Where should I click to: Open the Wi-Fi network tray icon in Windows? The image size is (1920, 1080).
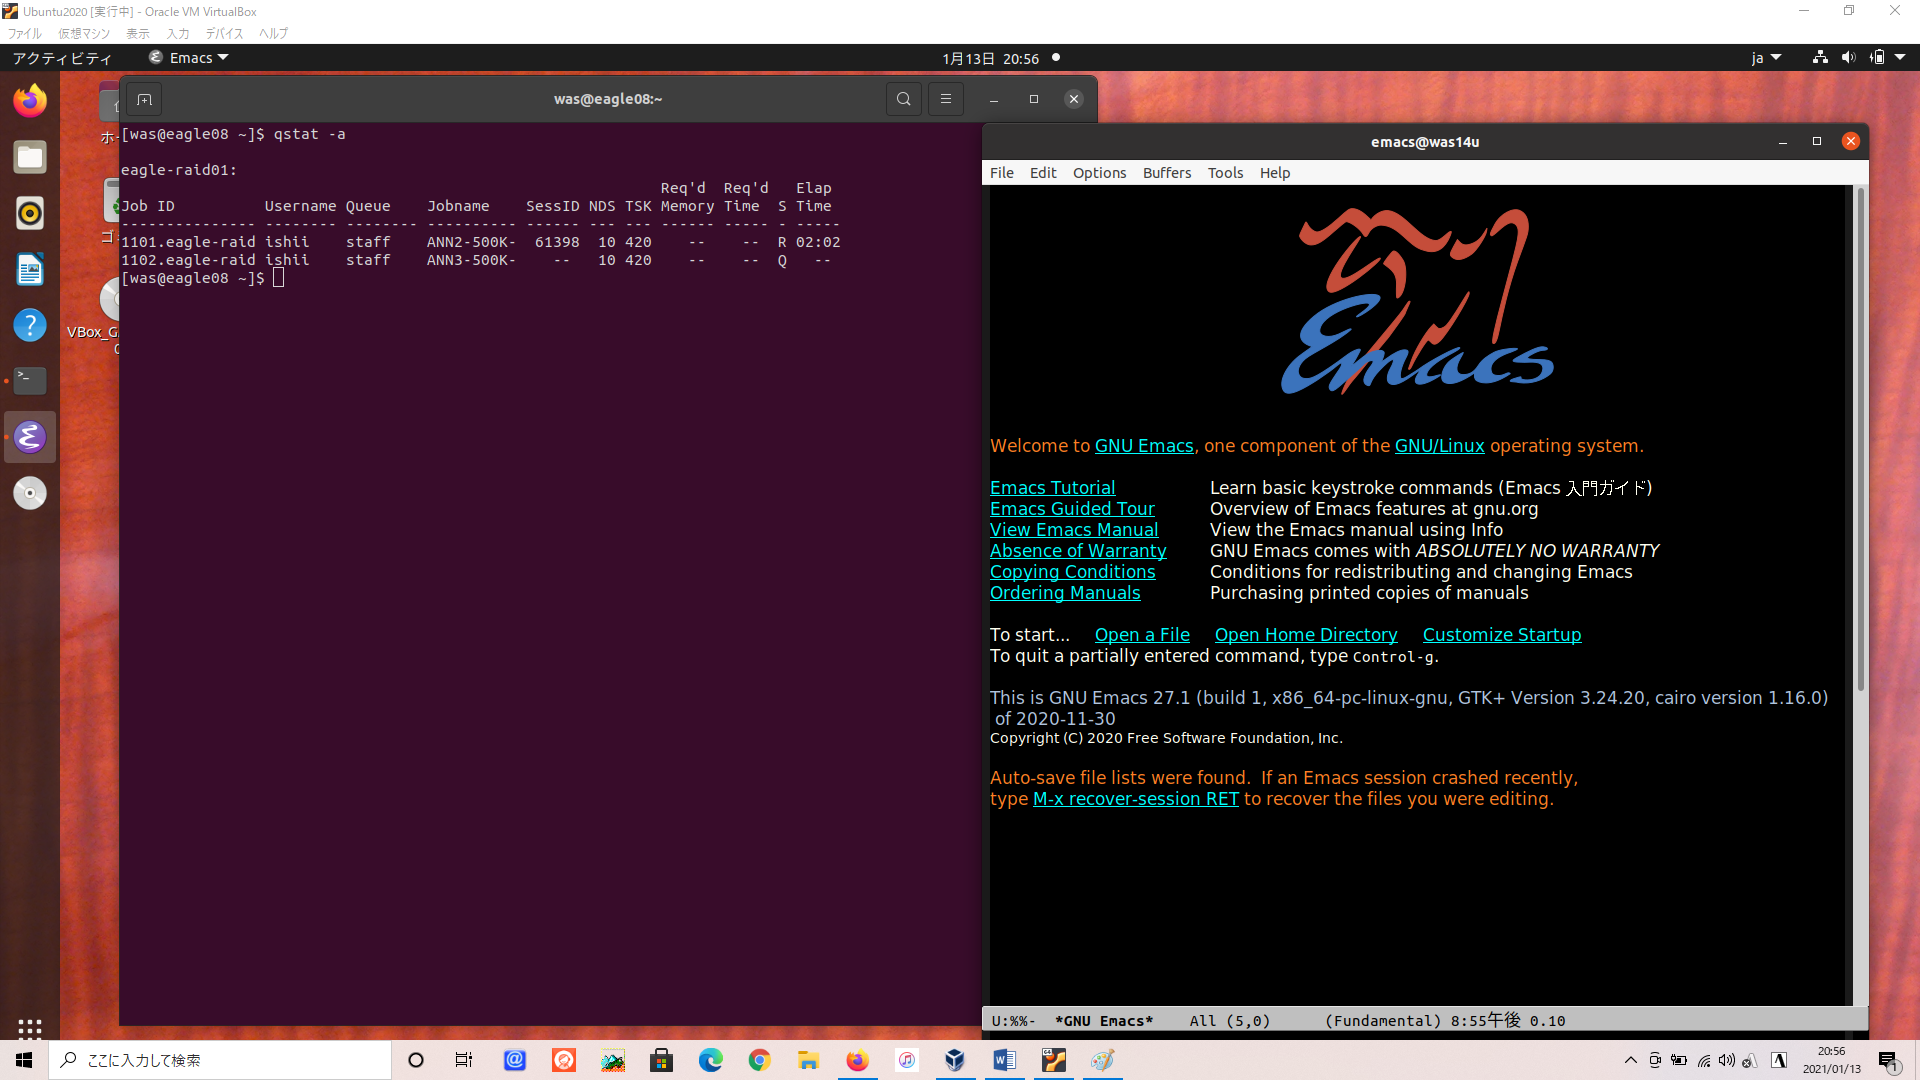coord(1703,1060)
